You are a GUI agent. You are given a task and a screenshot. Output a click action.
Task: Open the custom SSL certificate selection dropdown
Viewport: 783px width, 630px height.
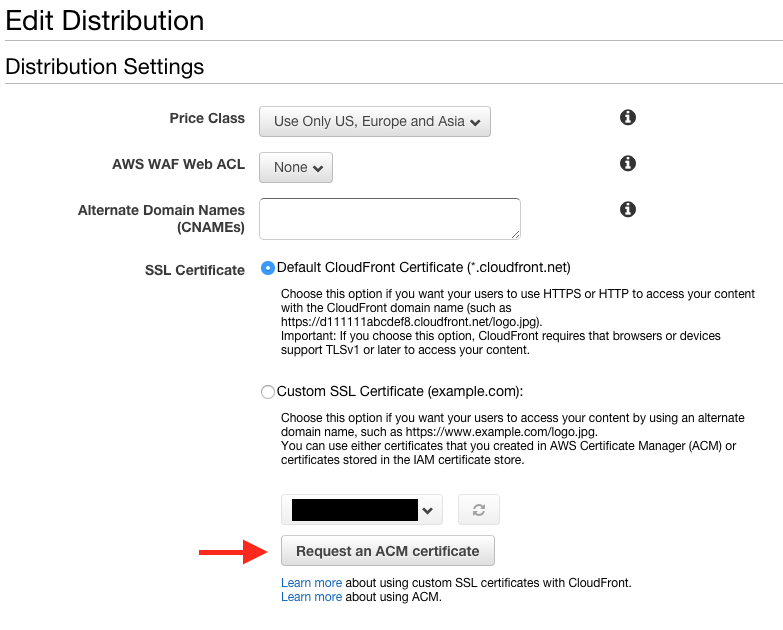tap(362, 510)
